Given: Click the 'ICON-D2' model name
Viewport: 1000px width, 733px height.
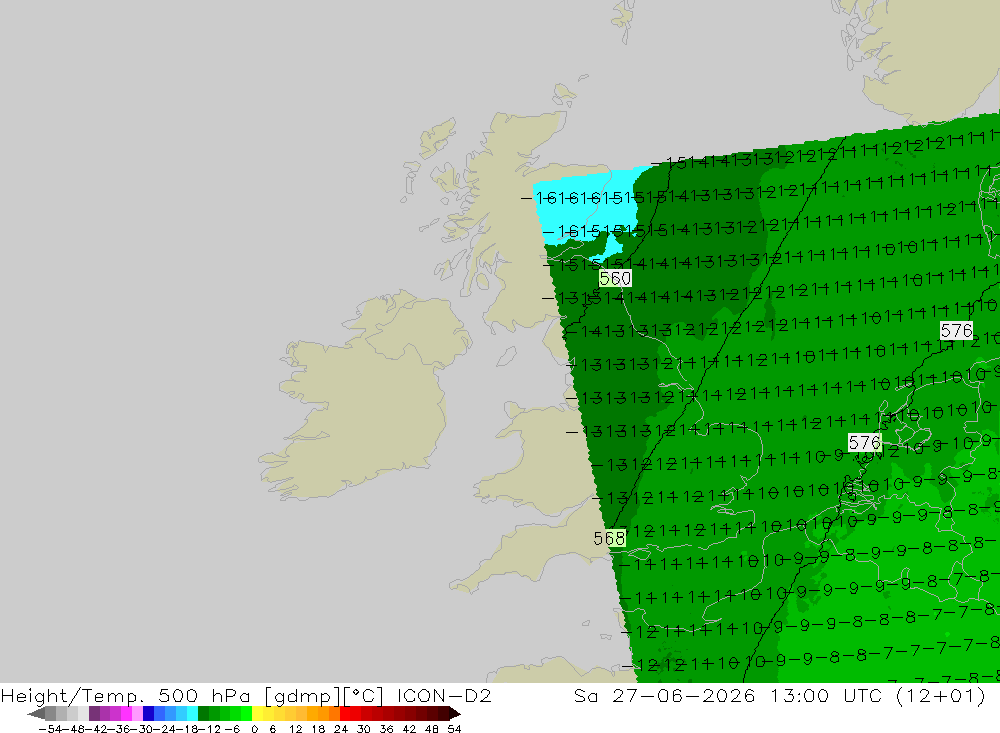Looking at the screenshot, I should tap(444, 696).
